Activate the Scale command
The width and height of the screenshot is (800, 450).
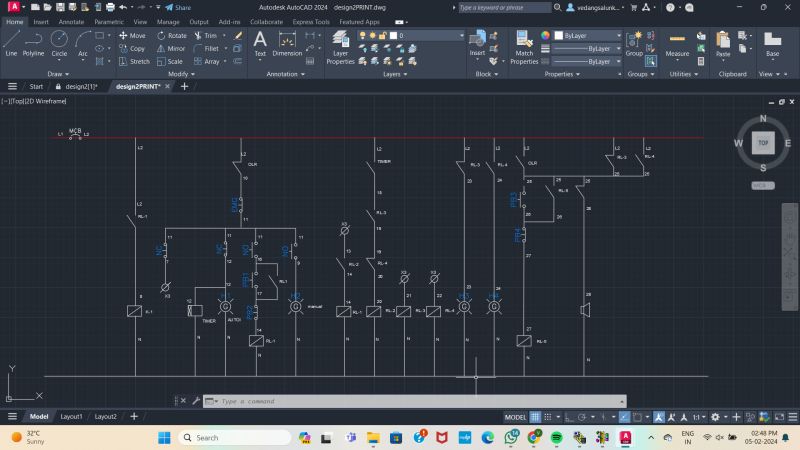[169, 61]
